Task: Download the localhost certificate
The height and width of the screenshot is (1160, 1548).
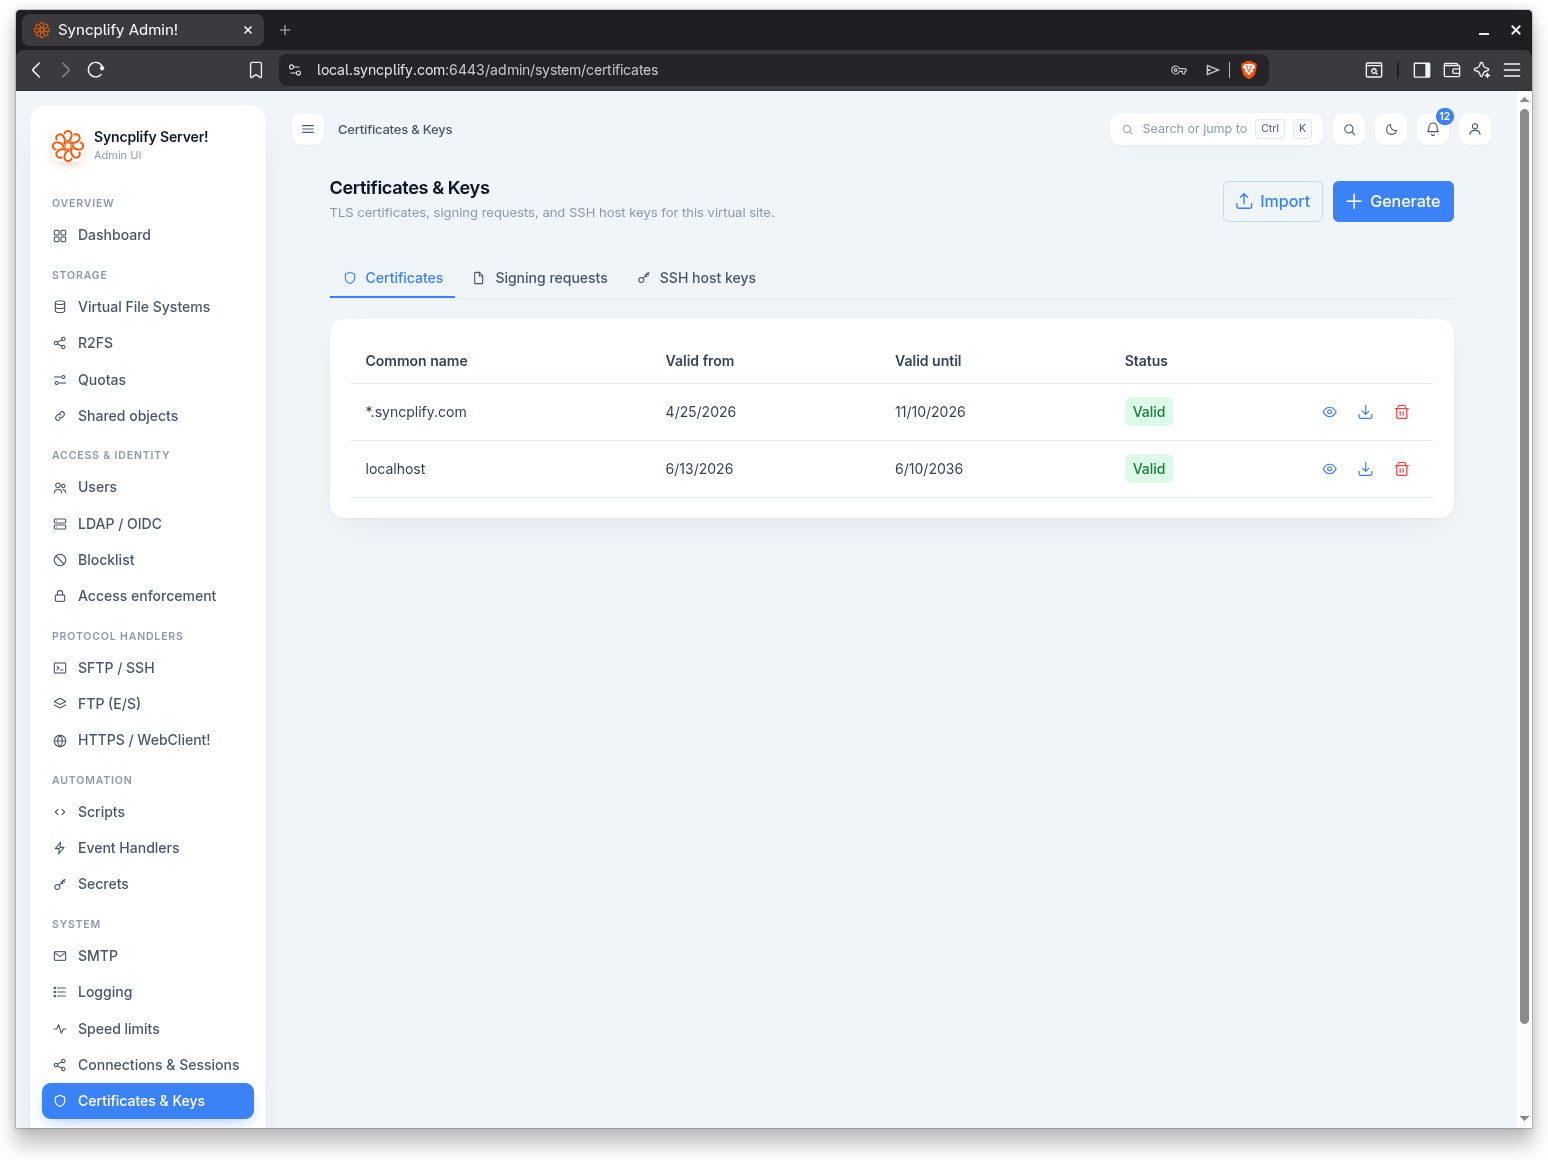Action: tap(1365, 469)
